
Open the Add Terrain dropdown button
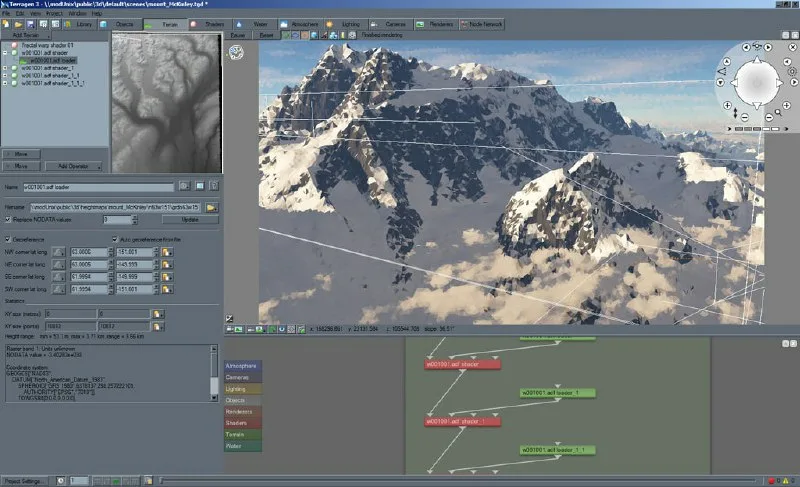tap(31, 34)
